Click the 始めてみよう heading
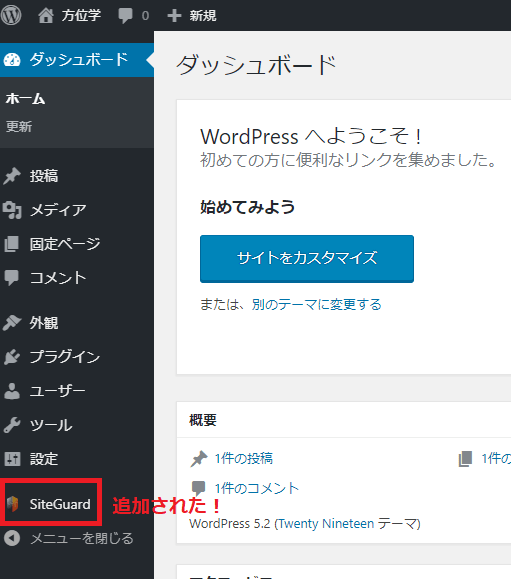 pyautogui.click(x=247, y=207)
